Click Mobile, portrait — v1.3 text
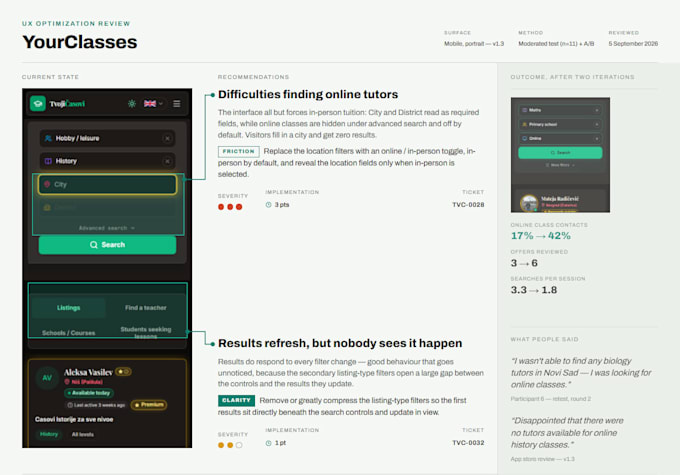 [474, 44]
